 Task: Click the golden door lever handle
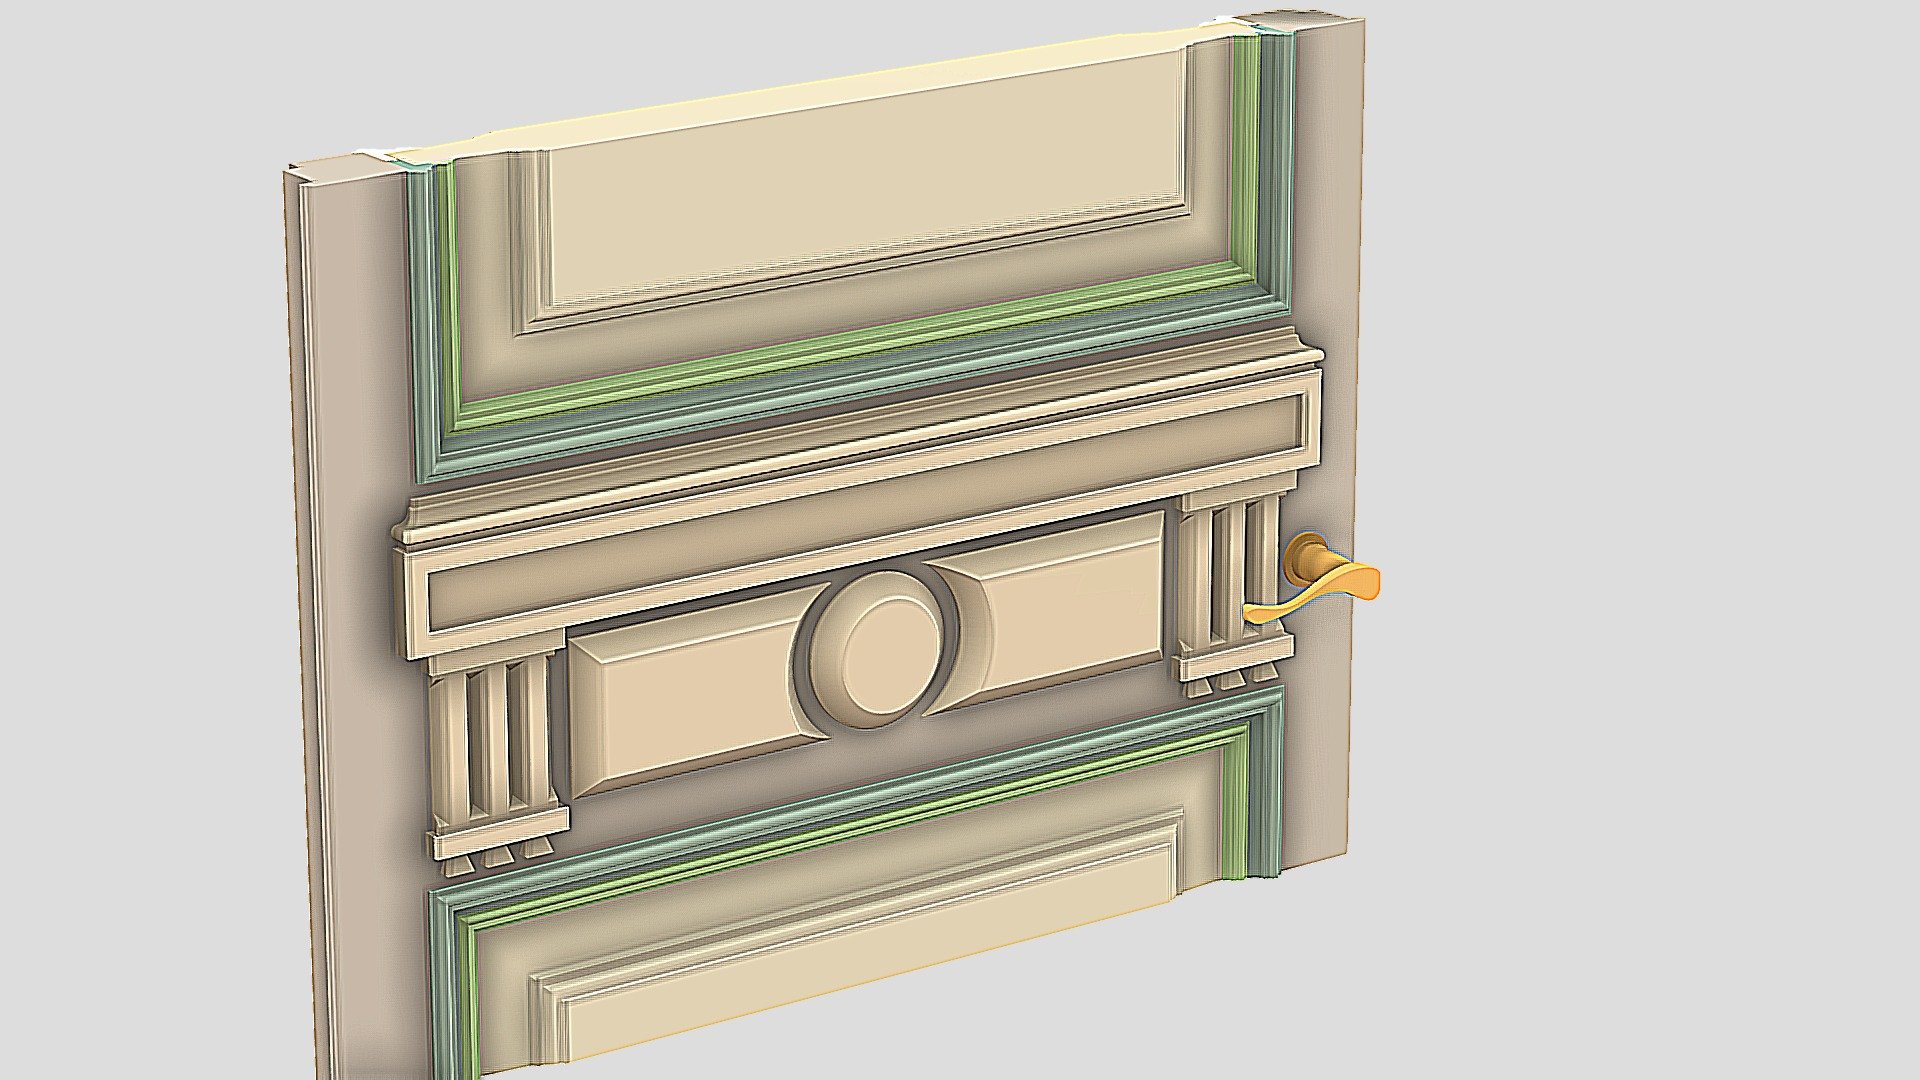pos(1318,592)
